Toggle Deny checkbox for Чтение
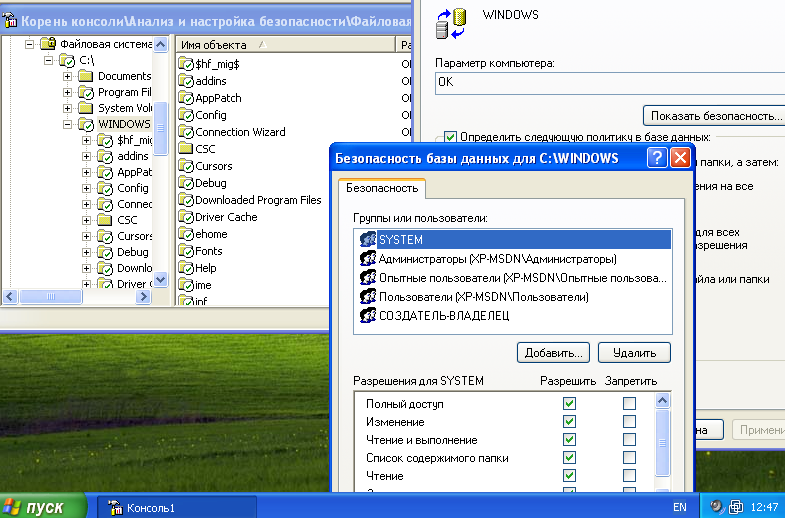This screenshot has width=785, height=518. pyautogui.click(x=629, y=475)
